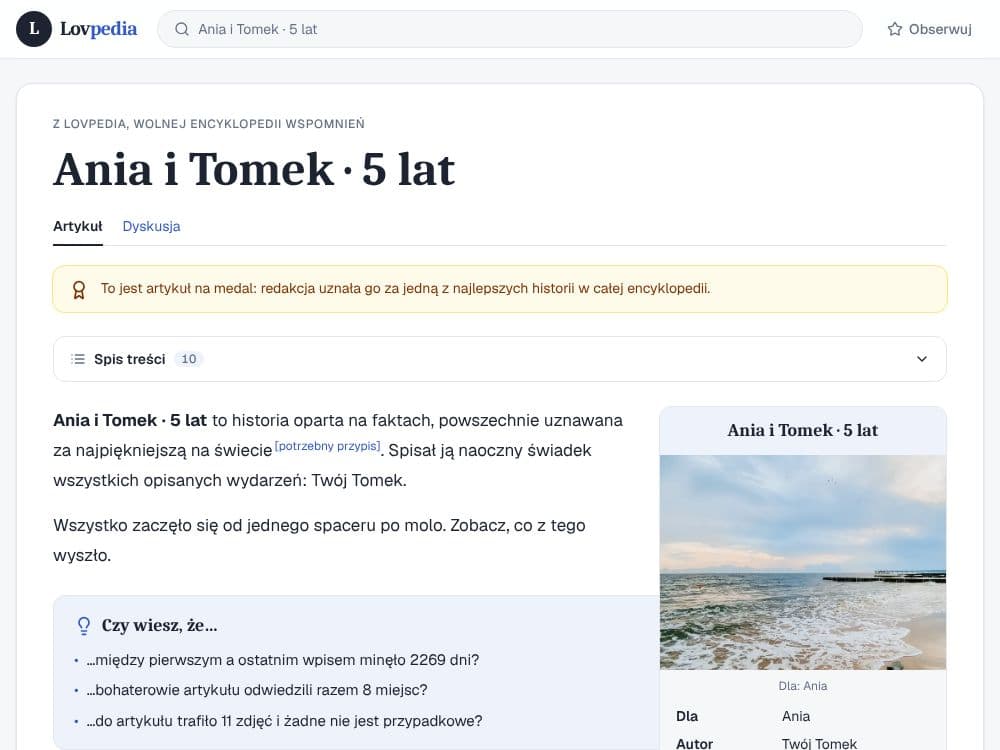This screenshot has height=750, width=1000.
Task: Expand the Spis treści section
Action: click(500, 359)
